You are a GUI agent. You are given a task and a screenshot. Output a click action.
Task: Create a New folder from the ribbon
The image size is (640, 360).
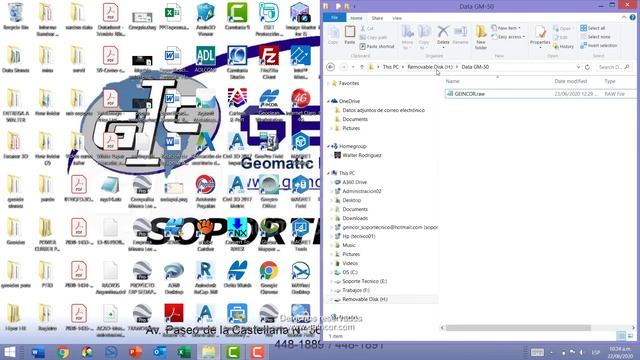click(x=481, y=37)
